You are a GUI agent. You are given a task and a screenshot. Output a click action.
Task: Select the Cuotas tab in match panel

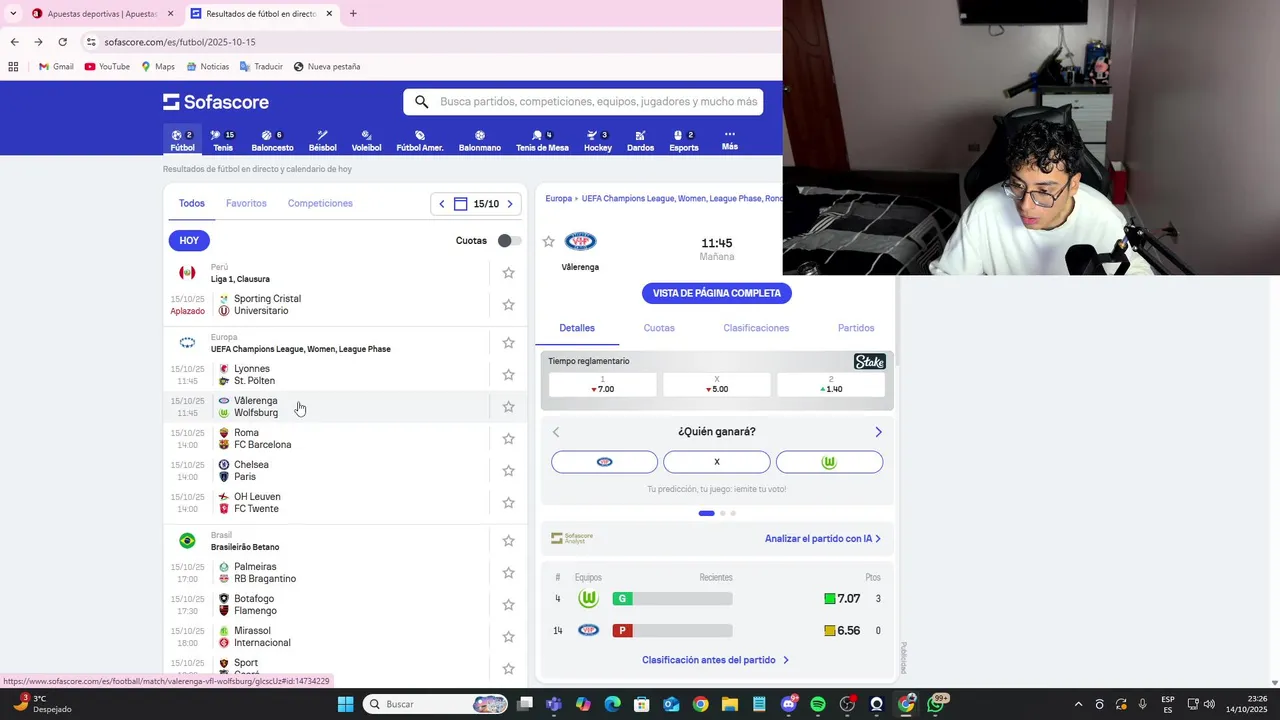(659, 328)
